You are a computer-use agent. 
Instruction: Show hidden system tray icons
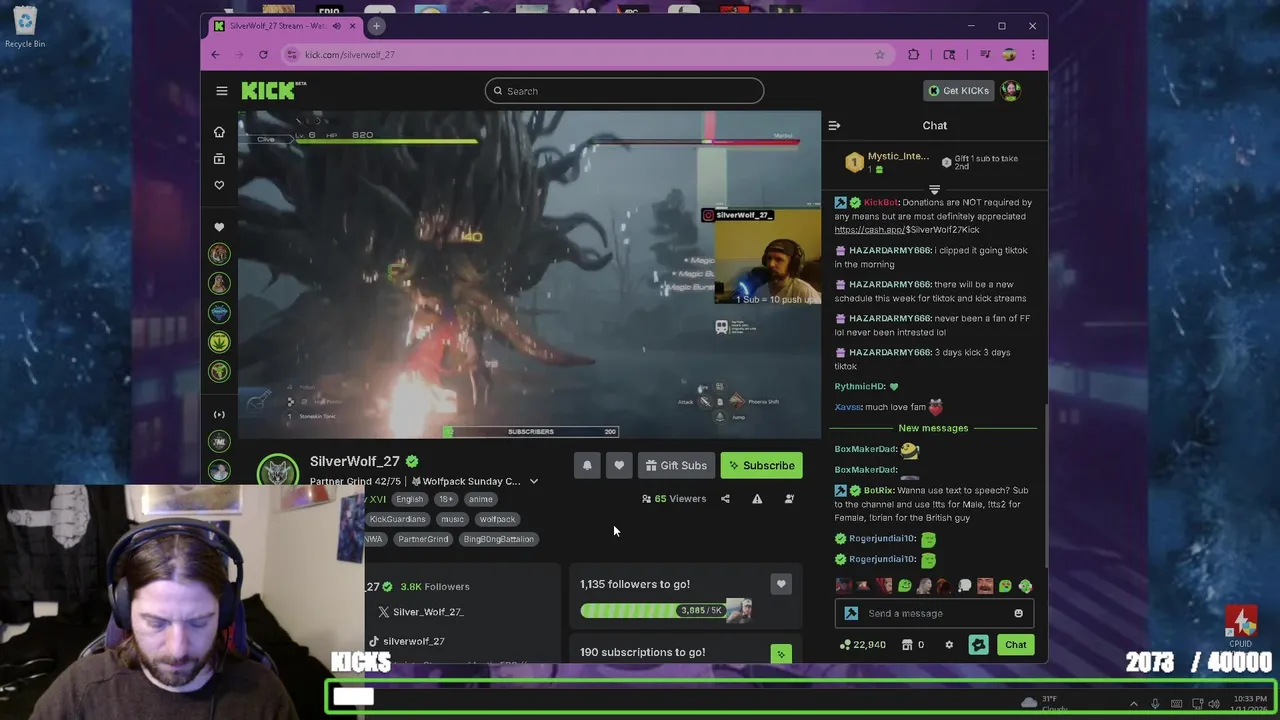point(1133,704)
